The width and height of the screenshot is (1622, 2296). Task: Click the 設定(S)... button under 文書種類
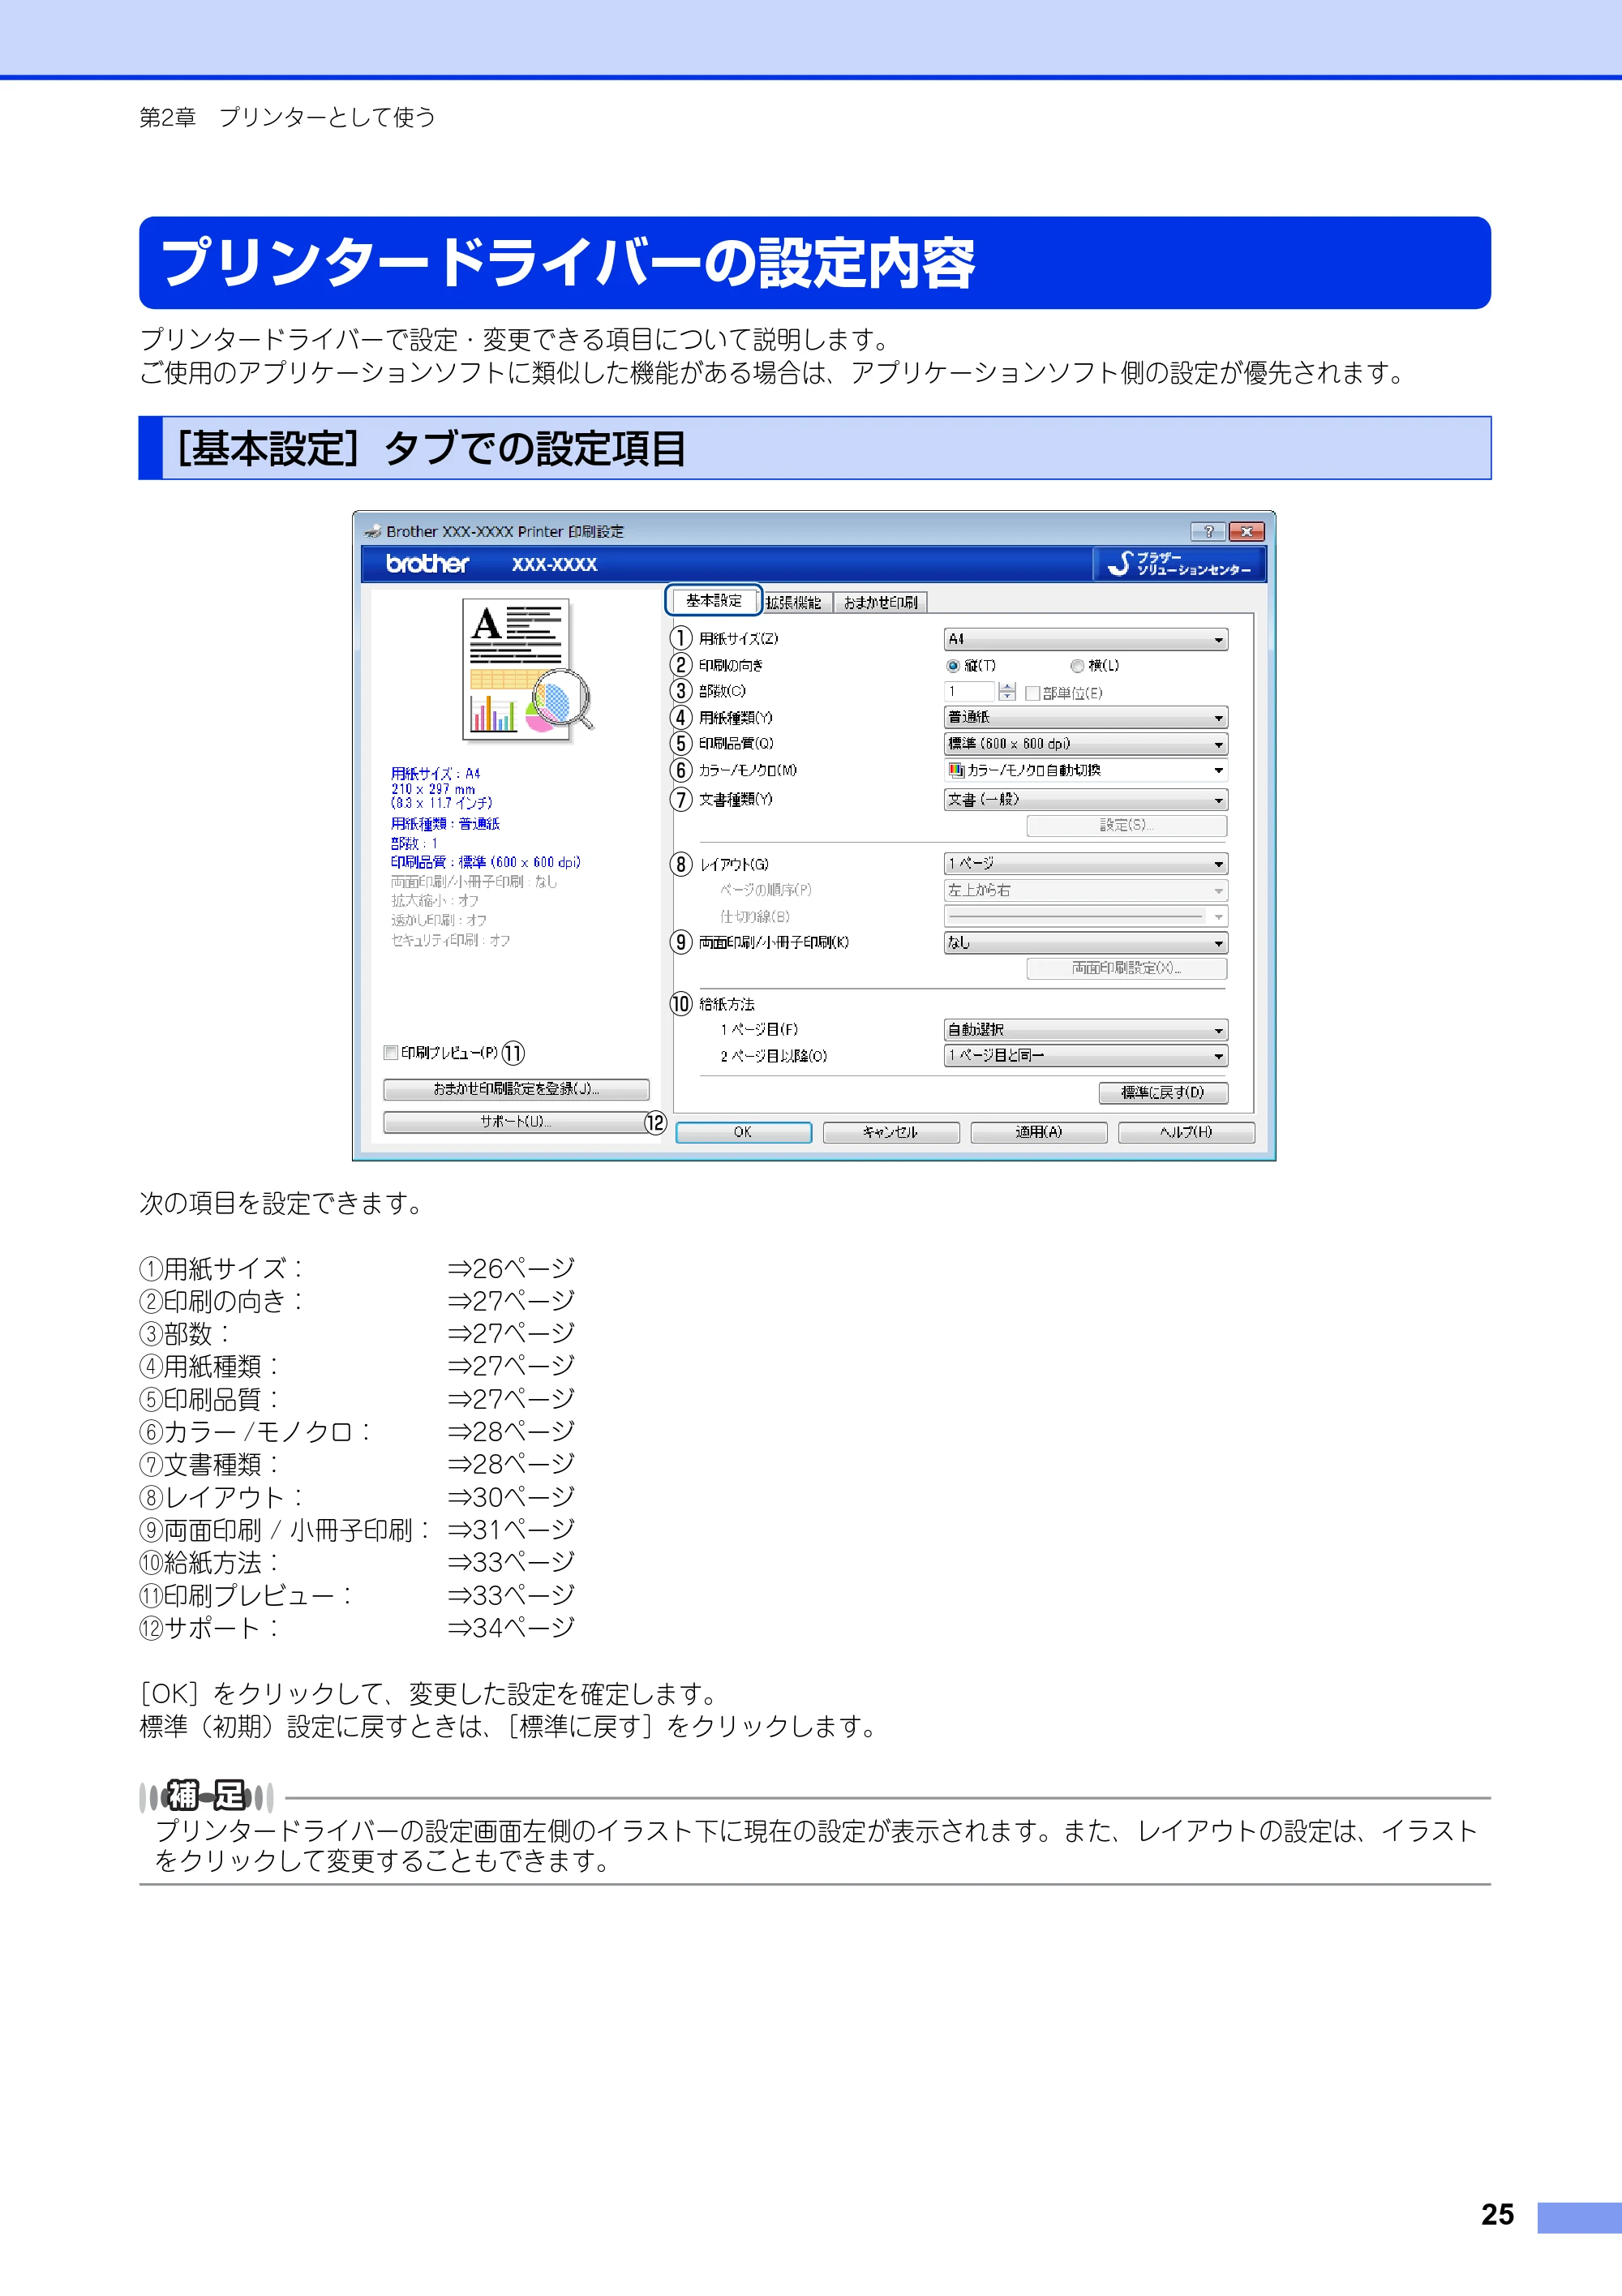(x=1127, y=825)
